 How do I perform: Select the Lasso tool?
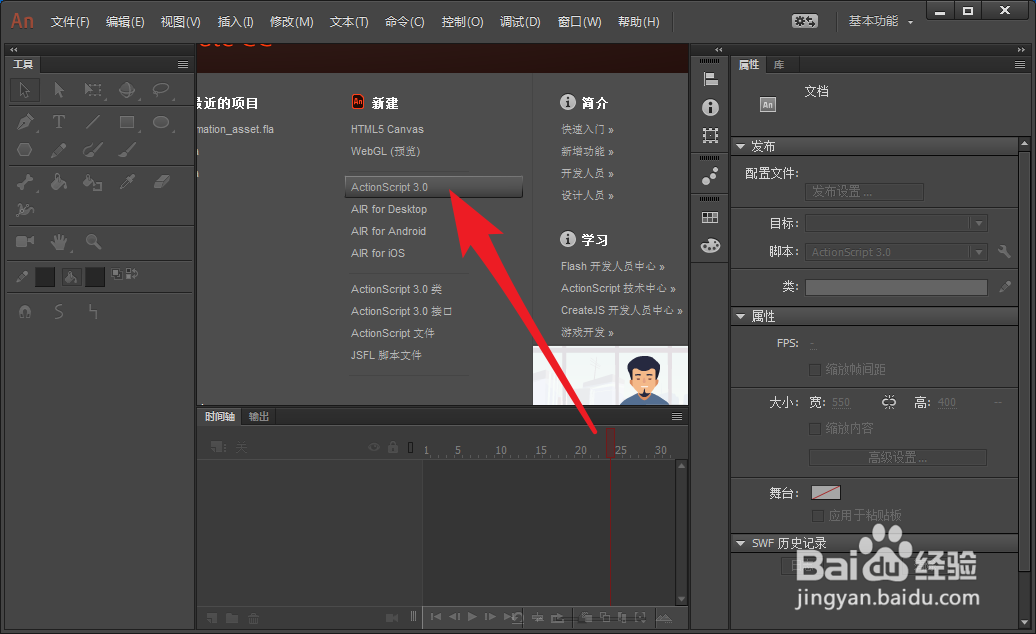click(161, 90)
